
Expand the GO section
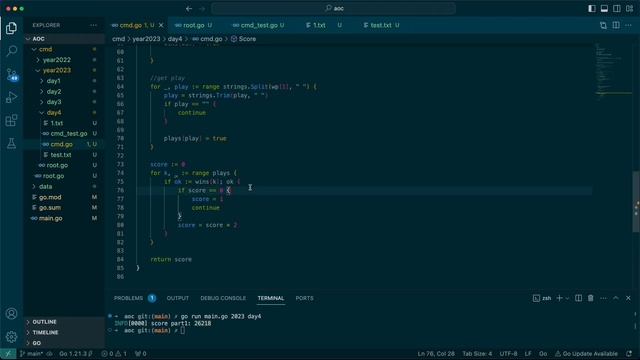click(x=64, y=343)
